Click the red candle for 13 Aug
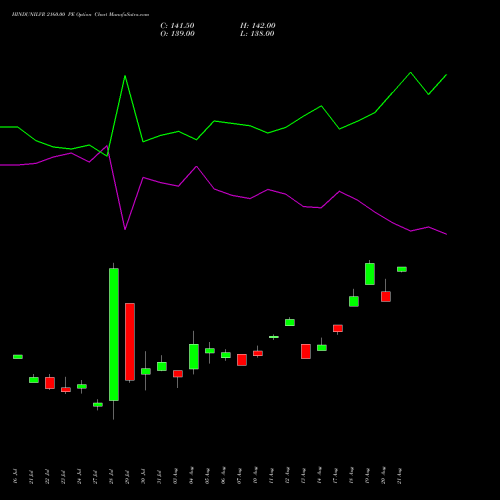Image resolution: width=500 pixels, height=500 pixels. [306, 351]
